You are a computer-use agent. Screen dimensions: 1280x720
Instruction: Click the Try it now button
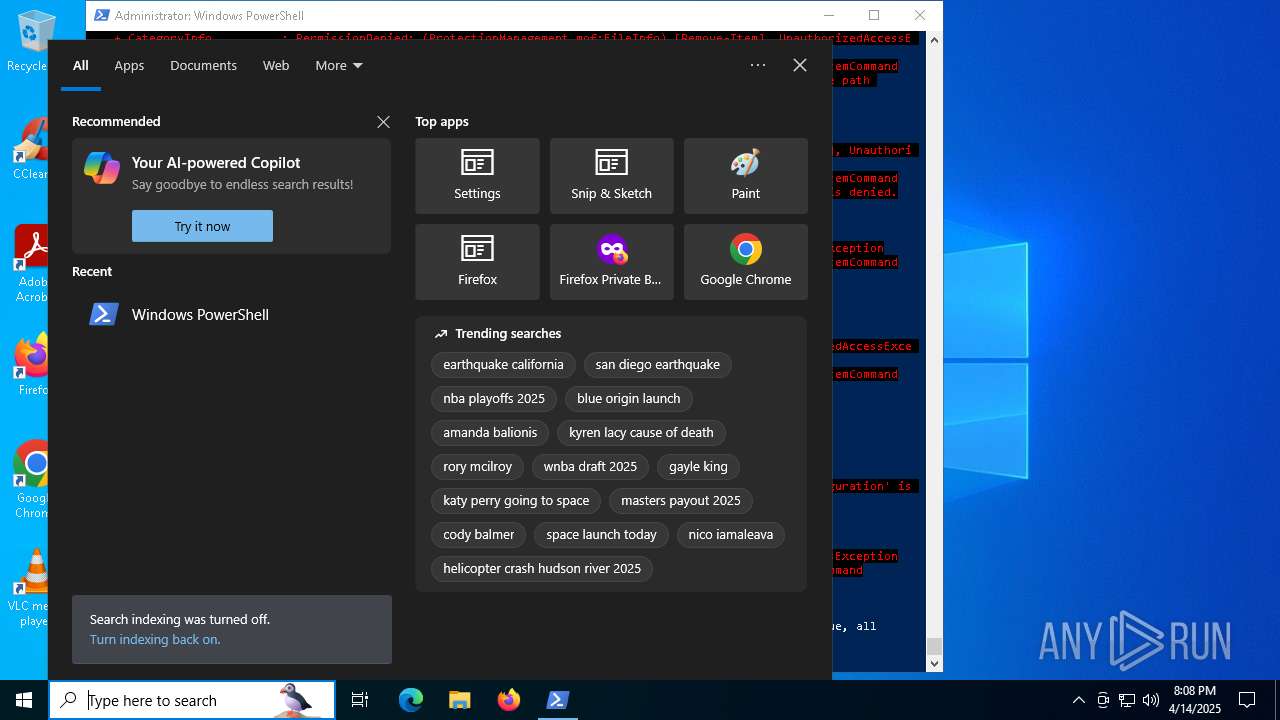click(202, 226)
